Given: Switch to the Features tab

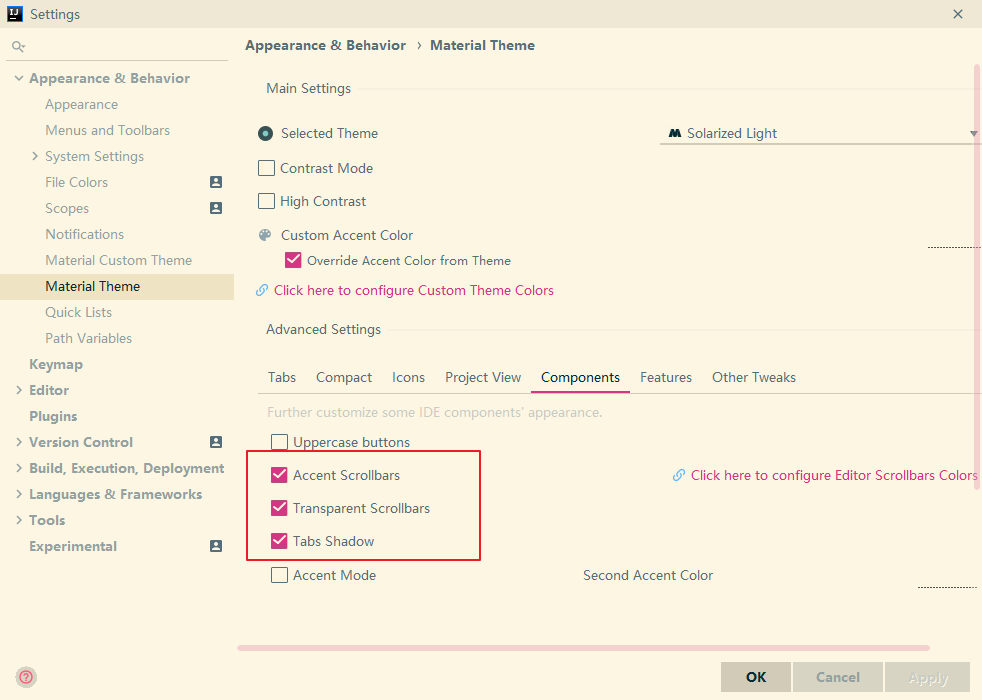Looking at the screenshot, I should 666,378.
